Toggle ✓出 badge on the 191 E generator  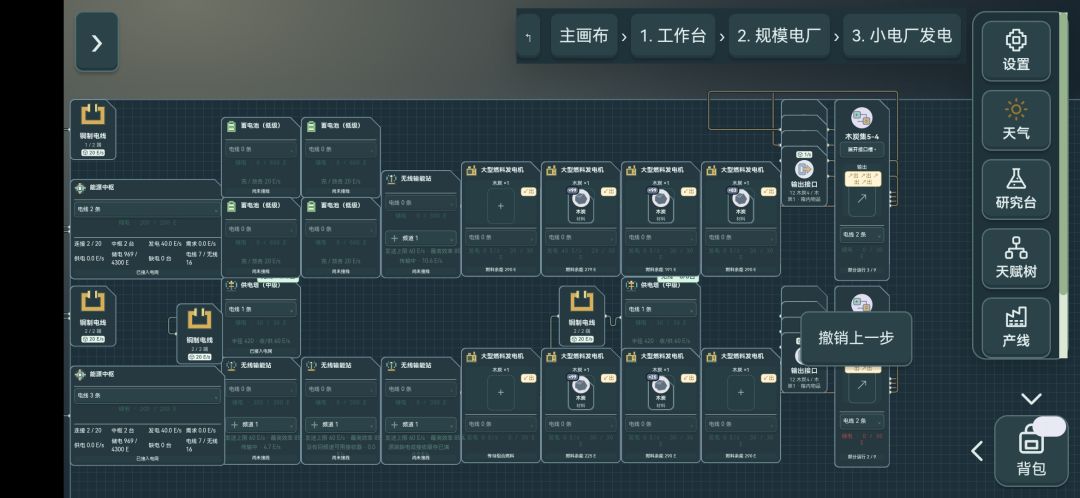click(x=689, y=191)
